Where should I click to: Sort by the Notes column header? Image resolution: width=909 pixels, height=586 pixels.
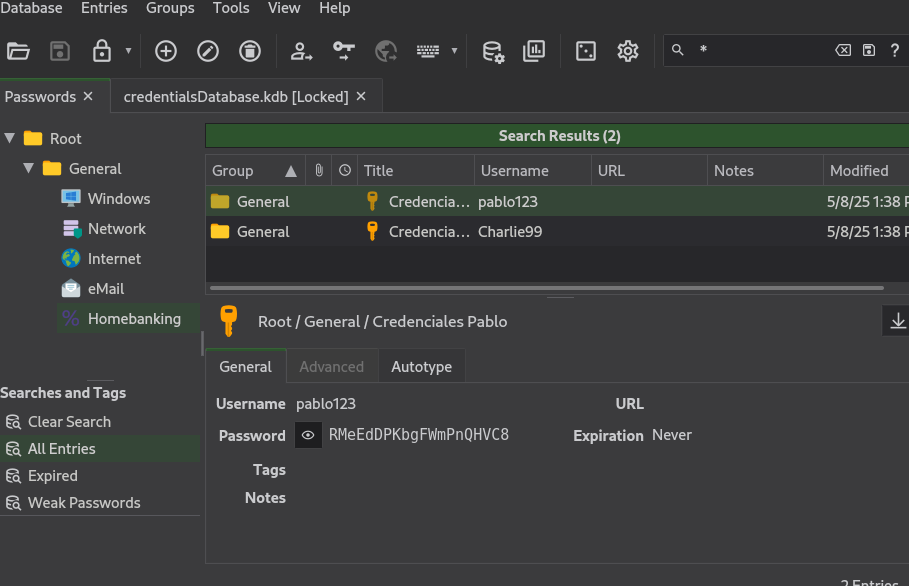(x=765, y=170)
